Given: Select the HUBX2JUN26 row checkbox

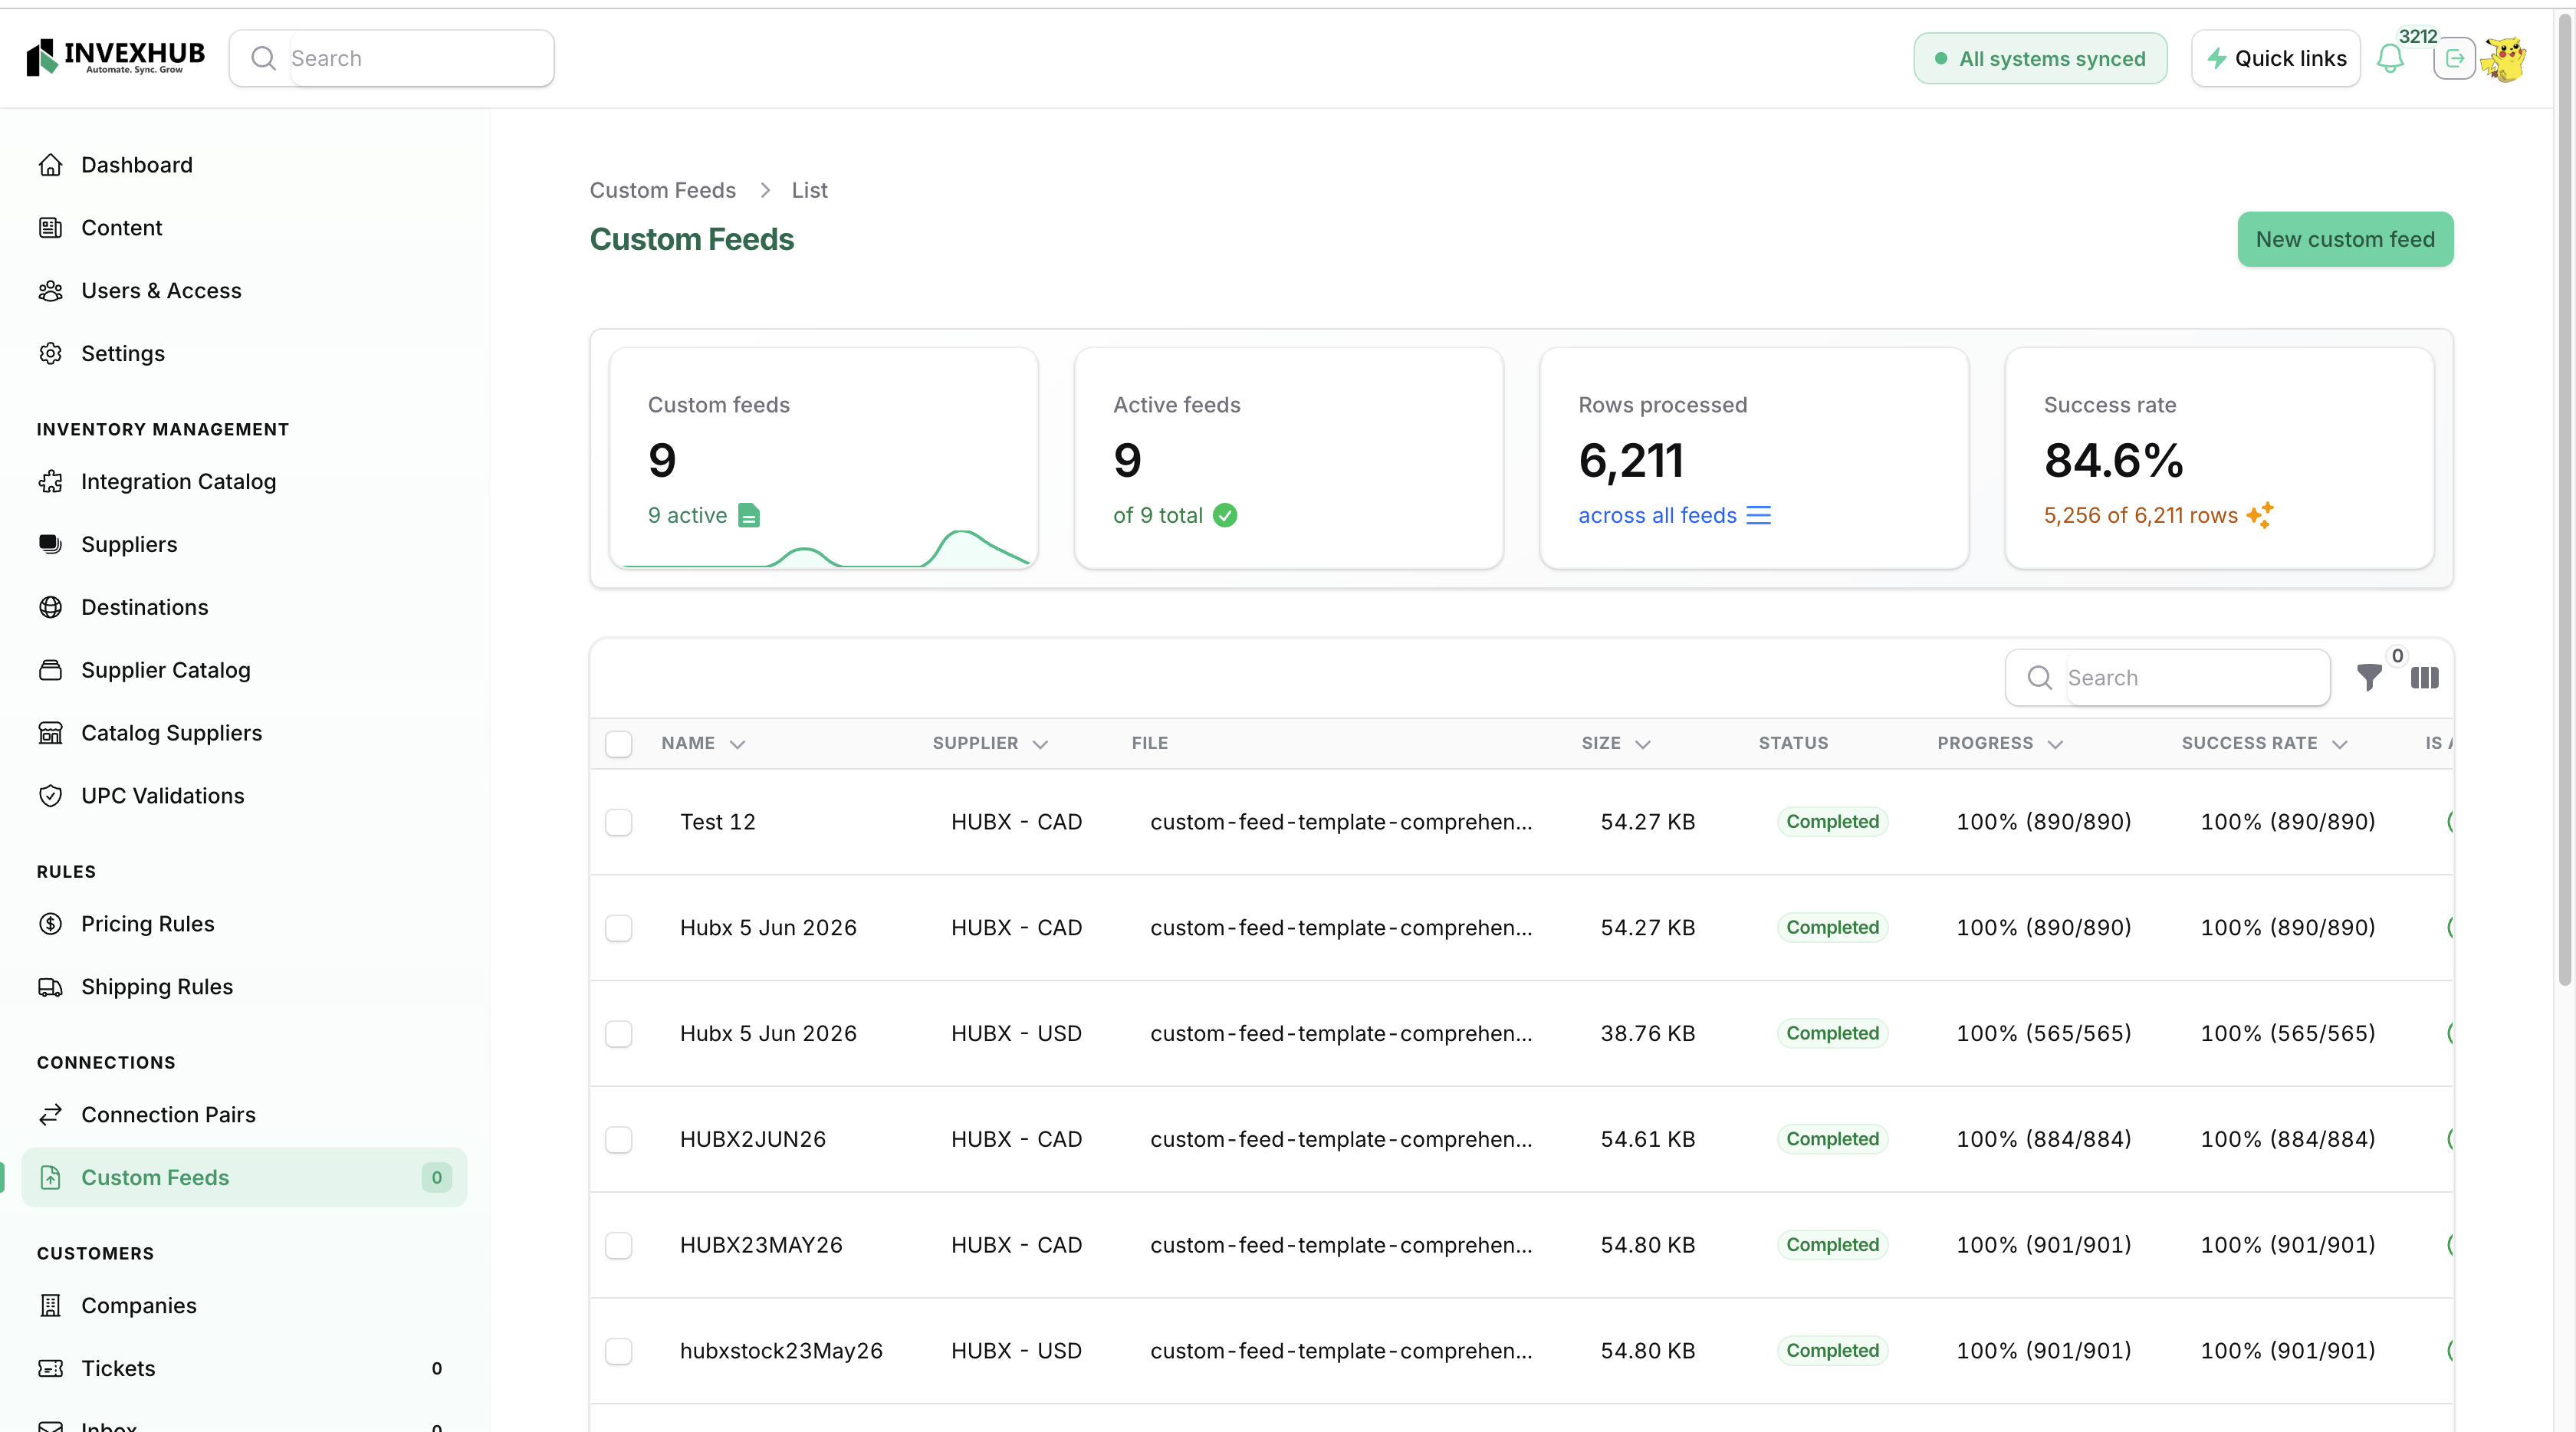Looking at the screenshot, I should (619, 1140).
